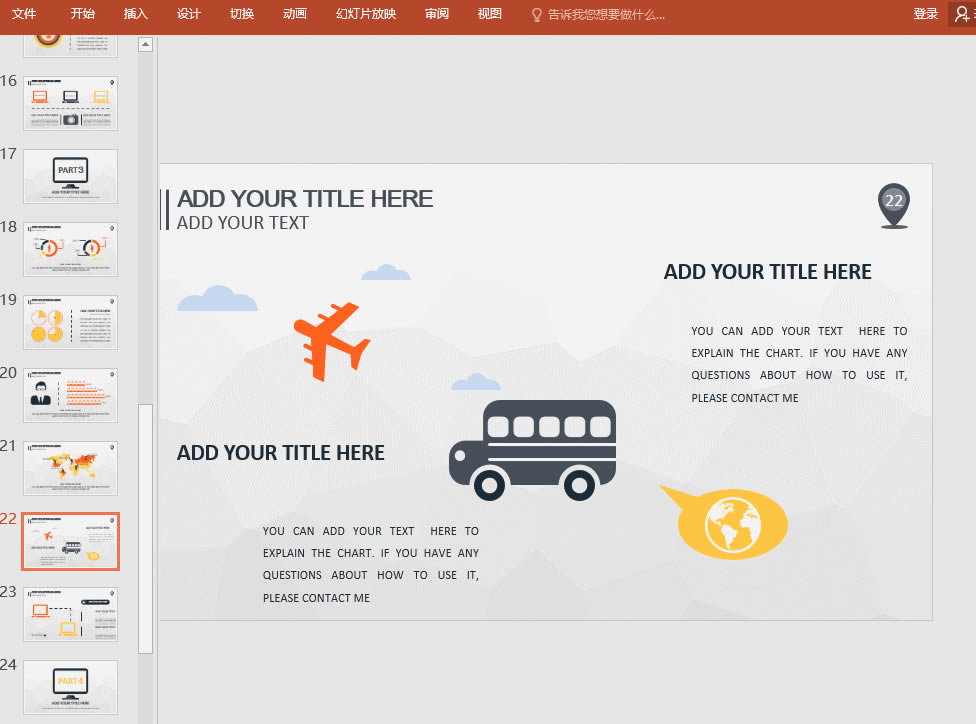Select slide 17 PART3 thumbnail
976x724 pixels.
[x=70, y=176]
